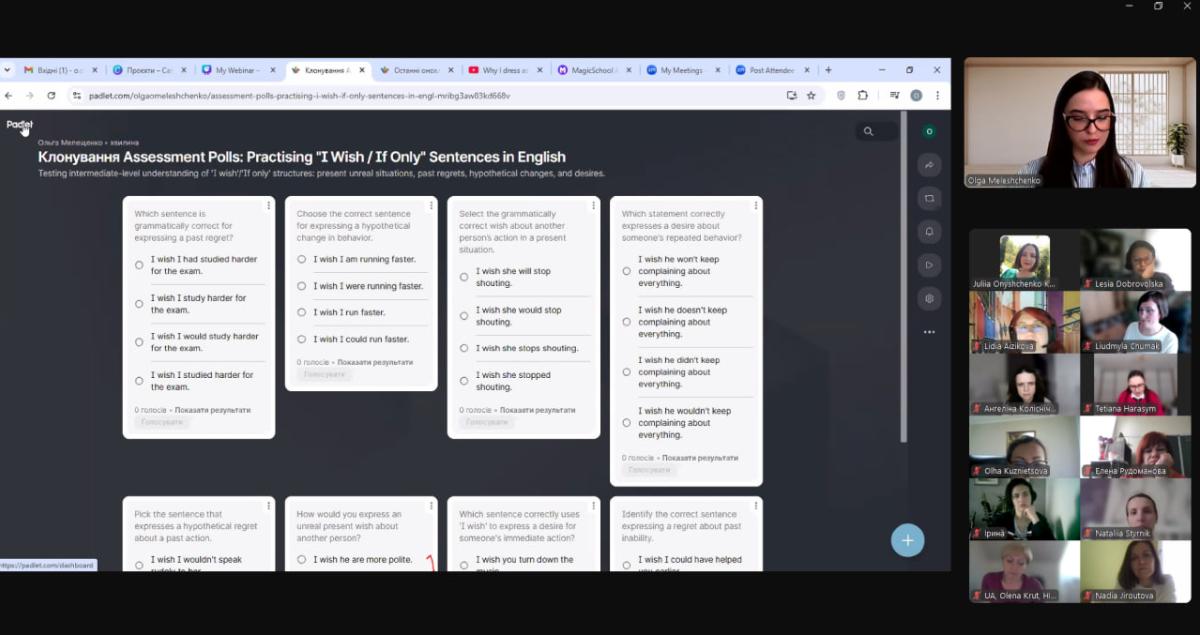Open the notifications bell in Padlet sidebar
The height and width of the screenshot is (635, 1200).
coord(929,232)
